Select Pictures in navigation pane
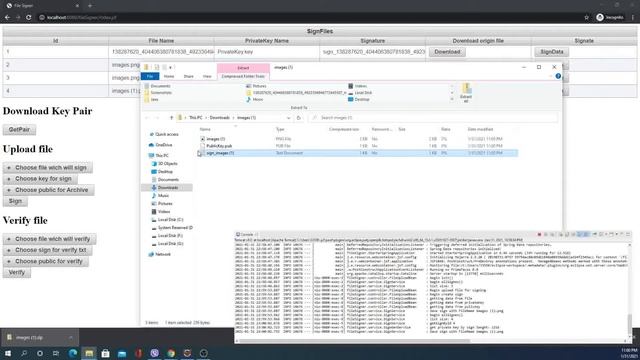 click(x=165, y=204)
